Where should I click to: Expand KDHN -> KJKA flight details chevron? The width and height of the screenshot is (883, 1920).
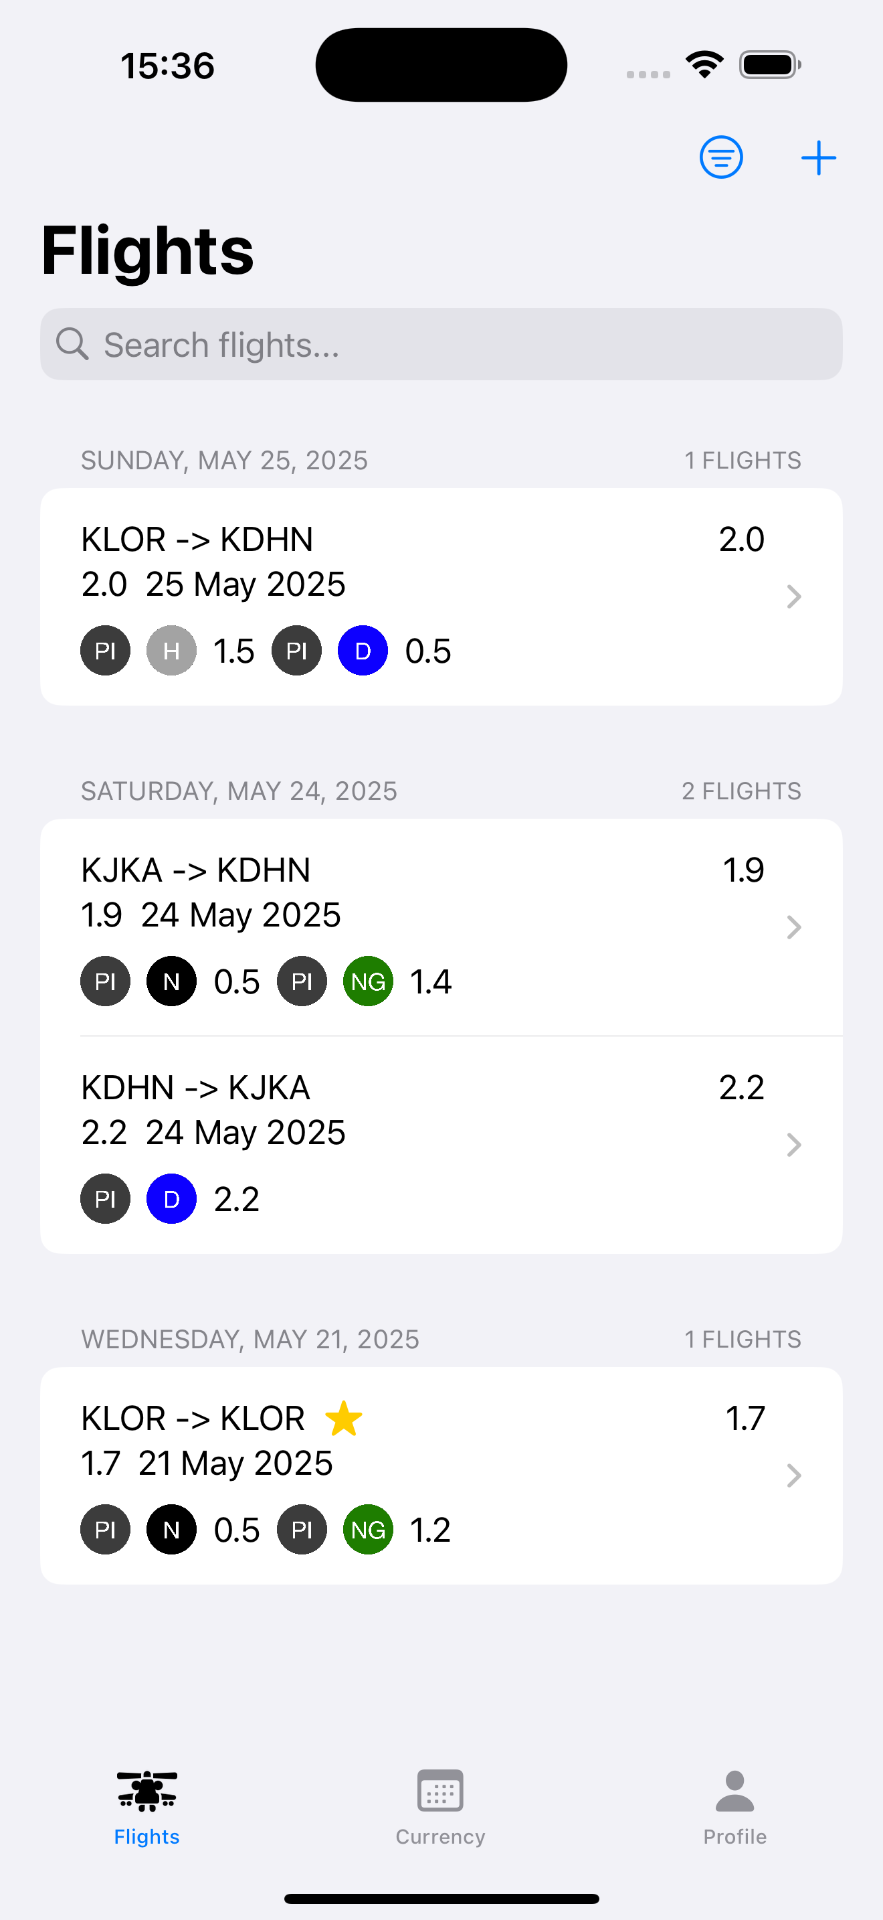794,1145
